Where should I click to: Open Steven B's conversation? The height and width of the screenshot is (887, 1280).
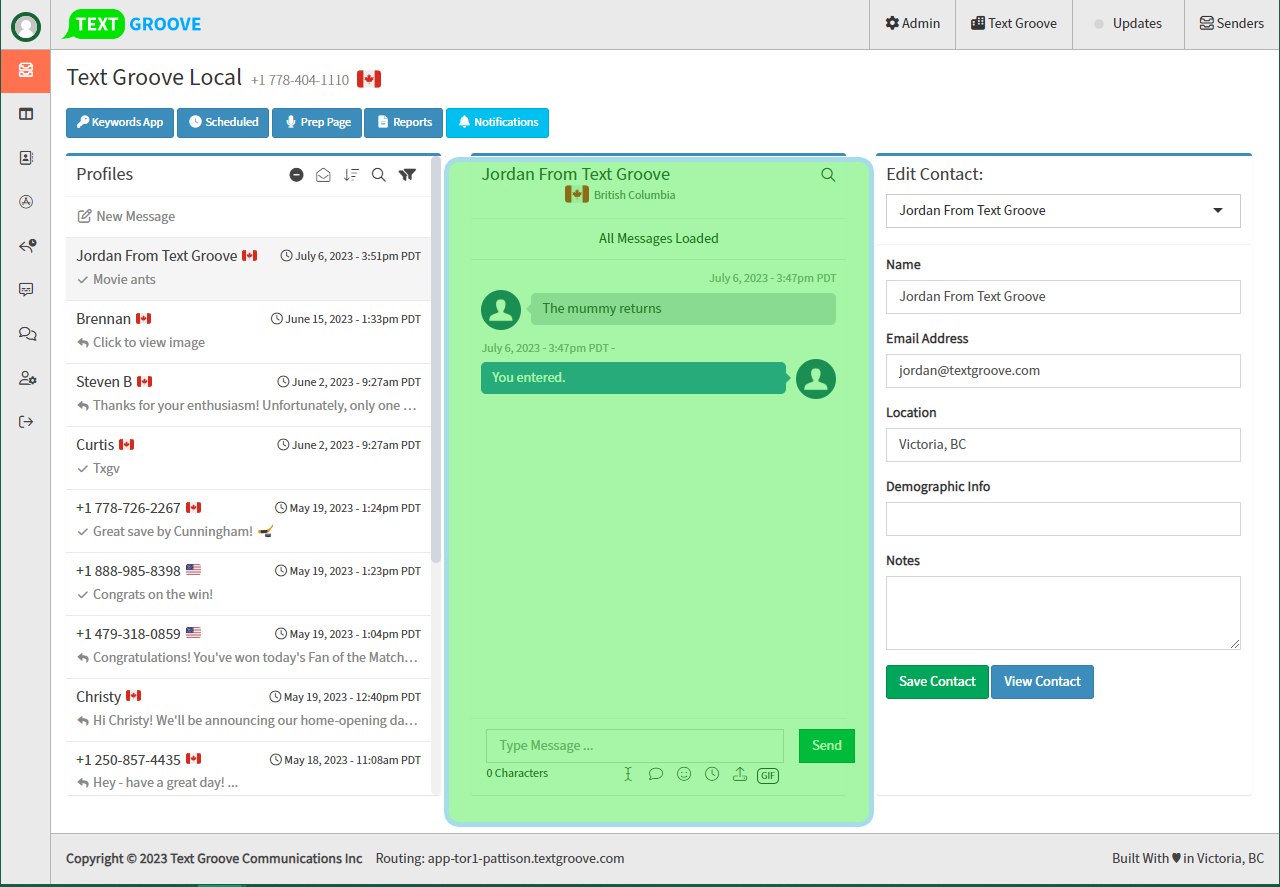(x=248, y=394)
